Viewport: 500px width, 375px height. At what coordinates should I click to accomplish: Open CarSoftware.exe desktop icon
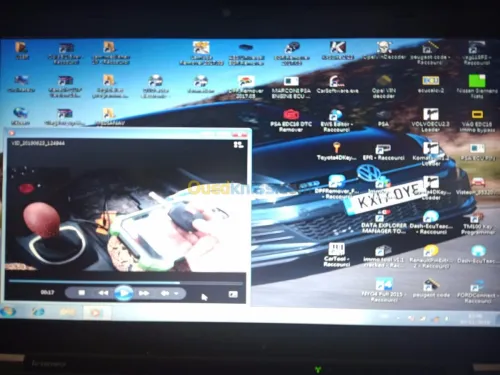coord(337,85)
